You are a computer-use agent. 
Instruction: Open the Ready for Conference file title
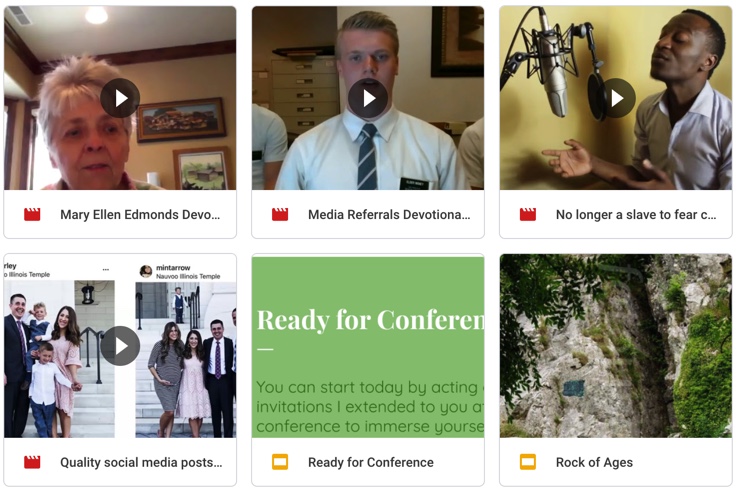click(x=371, y=462)
